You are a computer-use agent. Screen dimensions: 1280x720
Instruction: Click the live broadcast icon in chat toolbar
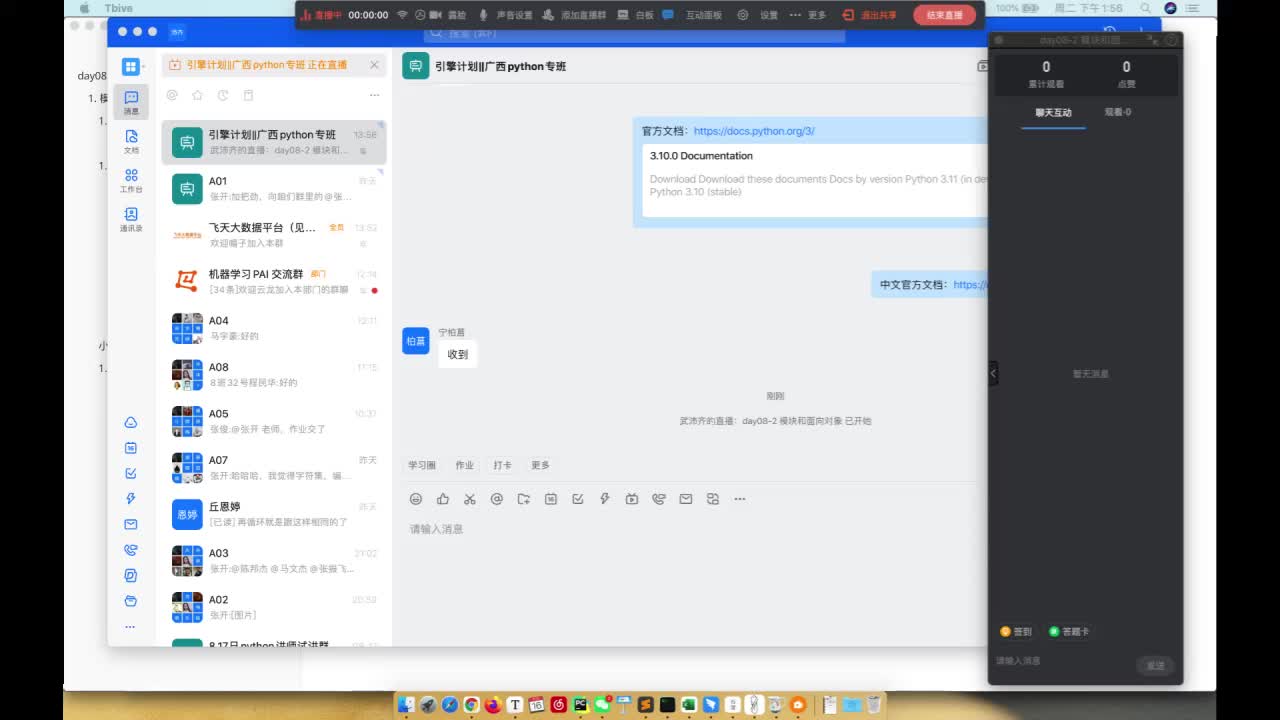pyautogui.click(x=632, y=499)
